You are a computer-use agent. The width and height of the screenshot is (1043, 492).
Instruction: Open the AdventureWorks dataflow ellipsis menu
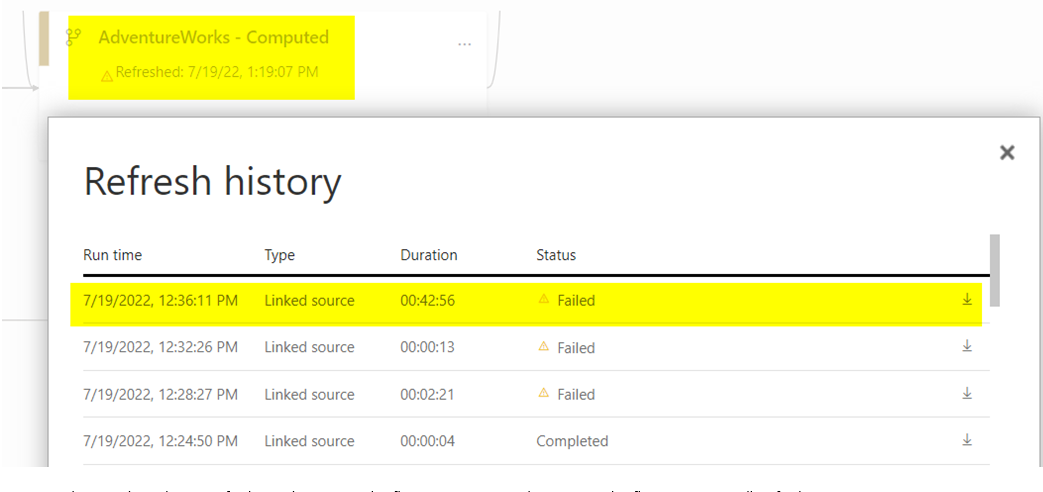[x=464, y=45]
